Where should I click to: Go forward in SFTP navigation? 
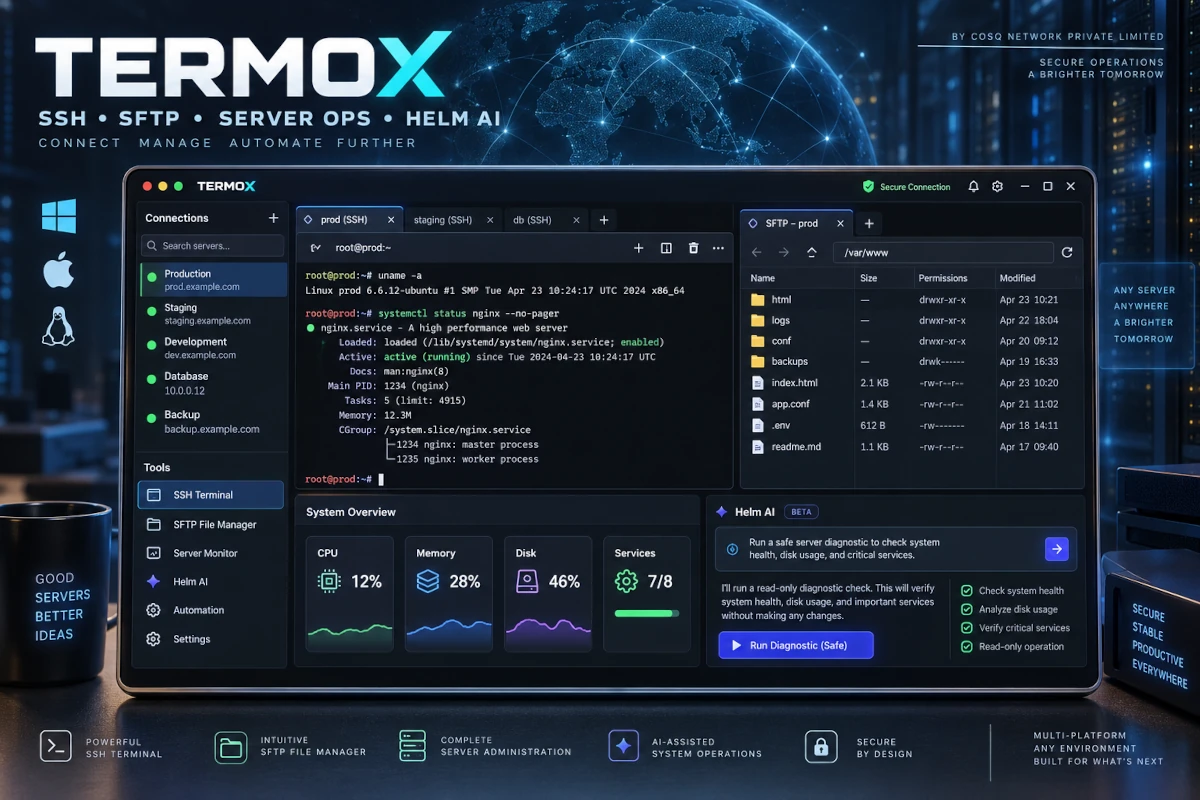[x=784, y=253]
